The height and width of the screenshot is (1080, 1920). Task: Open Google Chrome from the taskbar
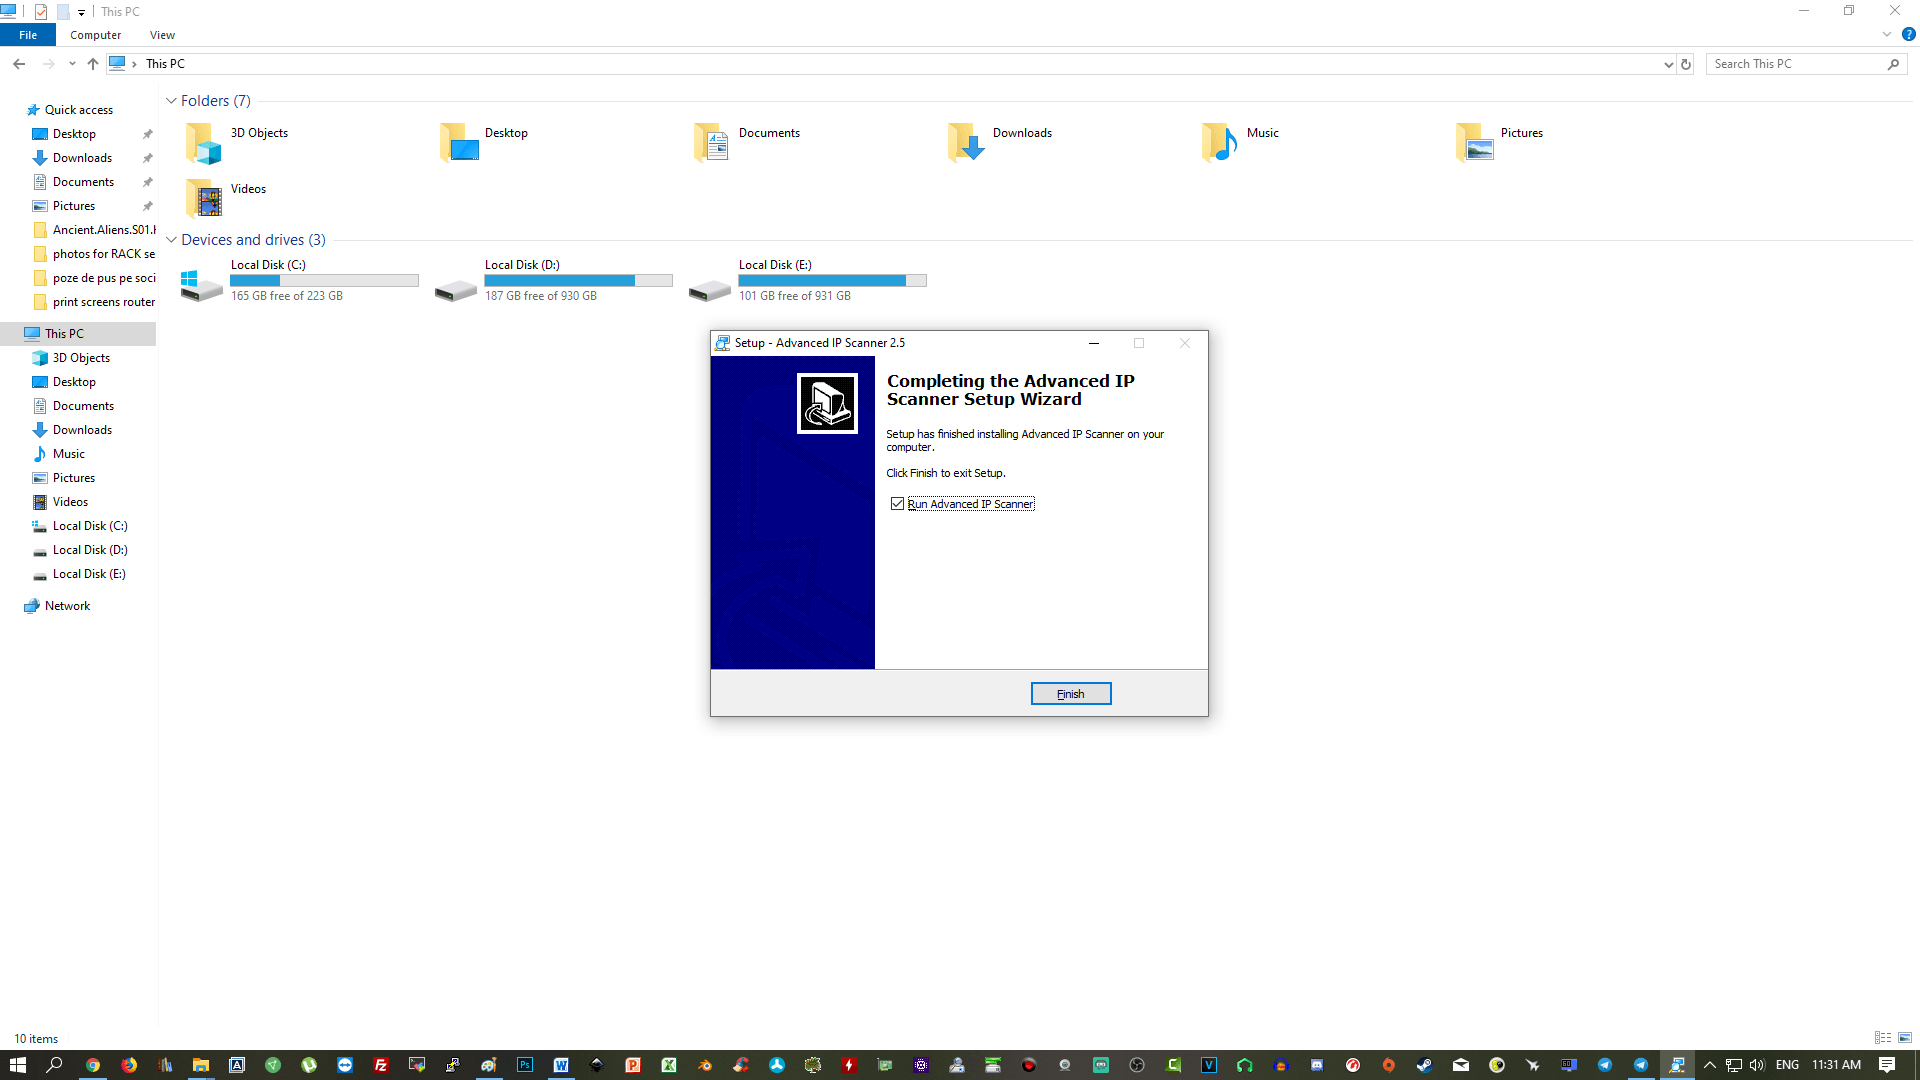coord(93,1065)
